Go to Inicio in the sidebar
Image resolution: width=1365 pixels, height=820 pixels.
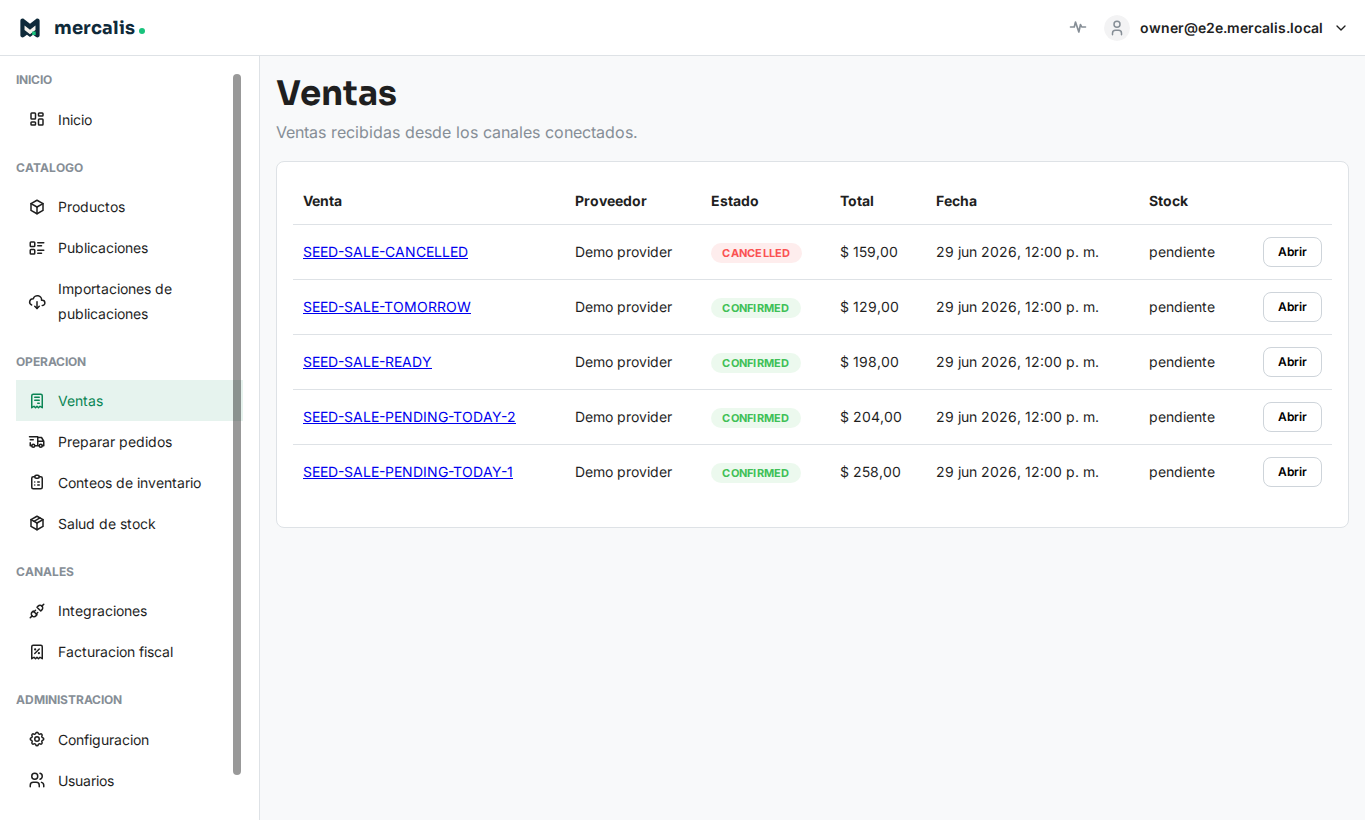[x=129, y=120]
